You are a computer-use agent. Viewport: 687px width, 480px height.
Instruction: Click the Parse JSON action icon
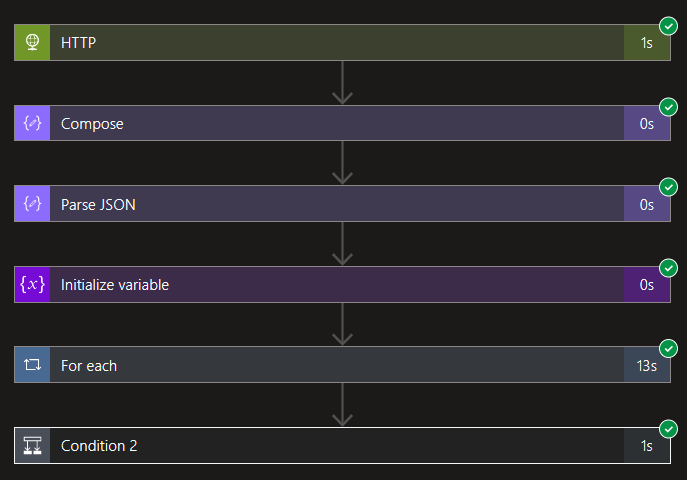click(x=32, y=204)
